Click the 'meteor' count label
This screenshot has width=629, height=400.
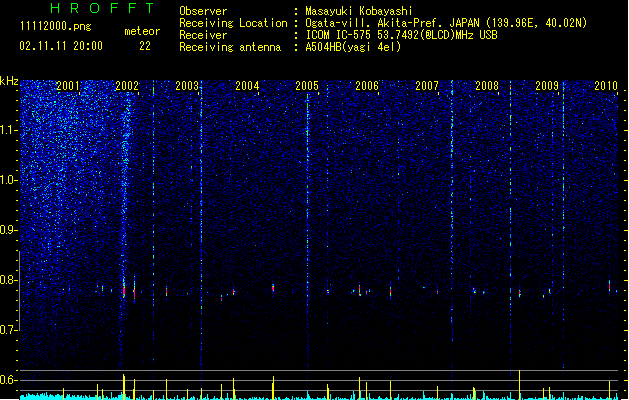pyautogui.click(x=142, y=31)
